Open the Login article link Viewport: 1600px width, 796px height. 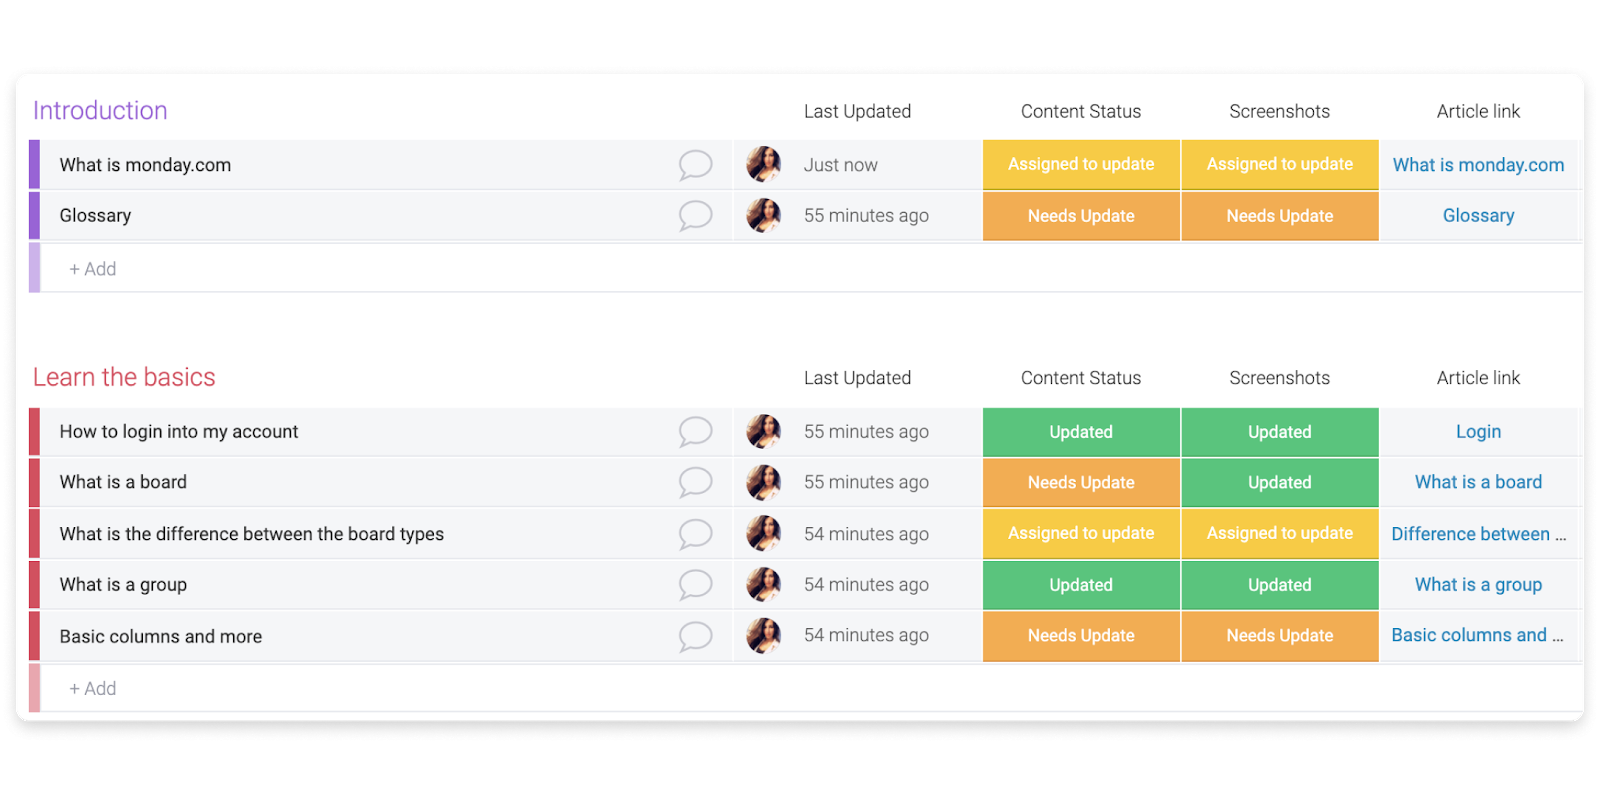pyautogui.click(x=1478, y=431)
